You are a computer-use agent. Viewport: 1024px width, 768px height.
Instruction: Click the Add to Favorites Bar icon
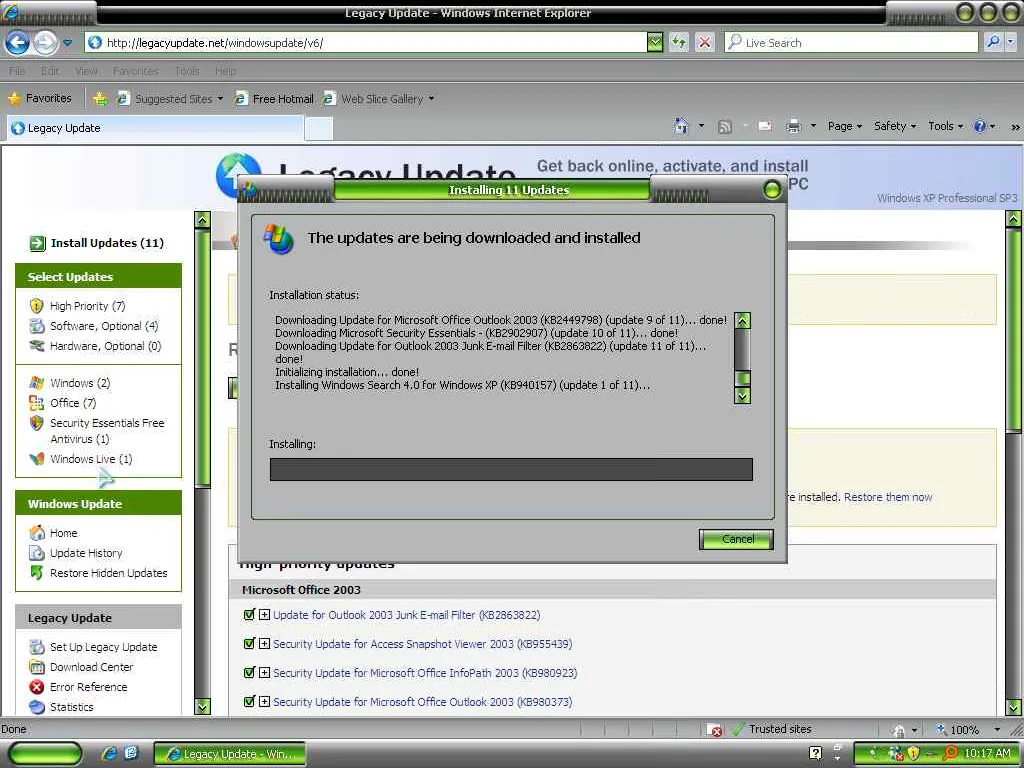(x=100, y=99)
